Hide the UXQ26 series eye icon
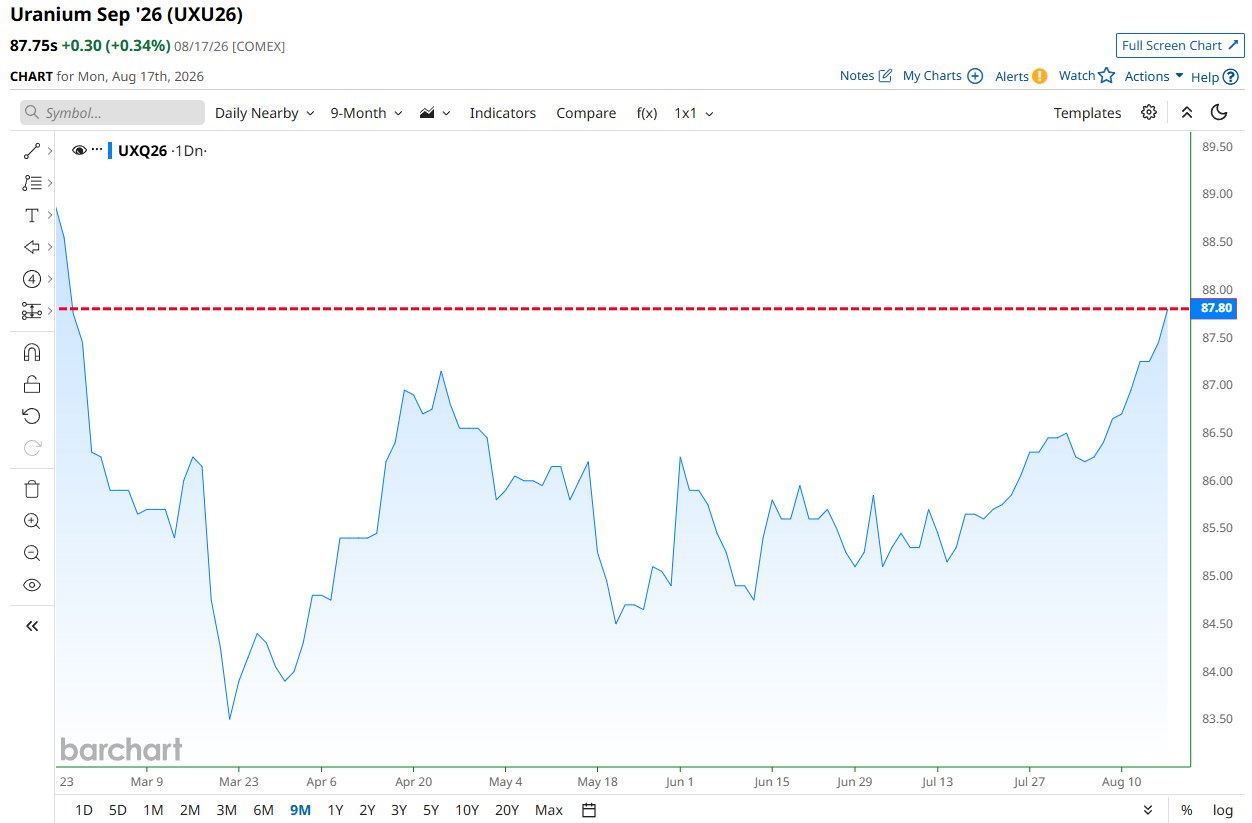This screenshot has width=1252, height=823. pos(79,150)
